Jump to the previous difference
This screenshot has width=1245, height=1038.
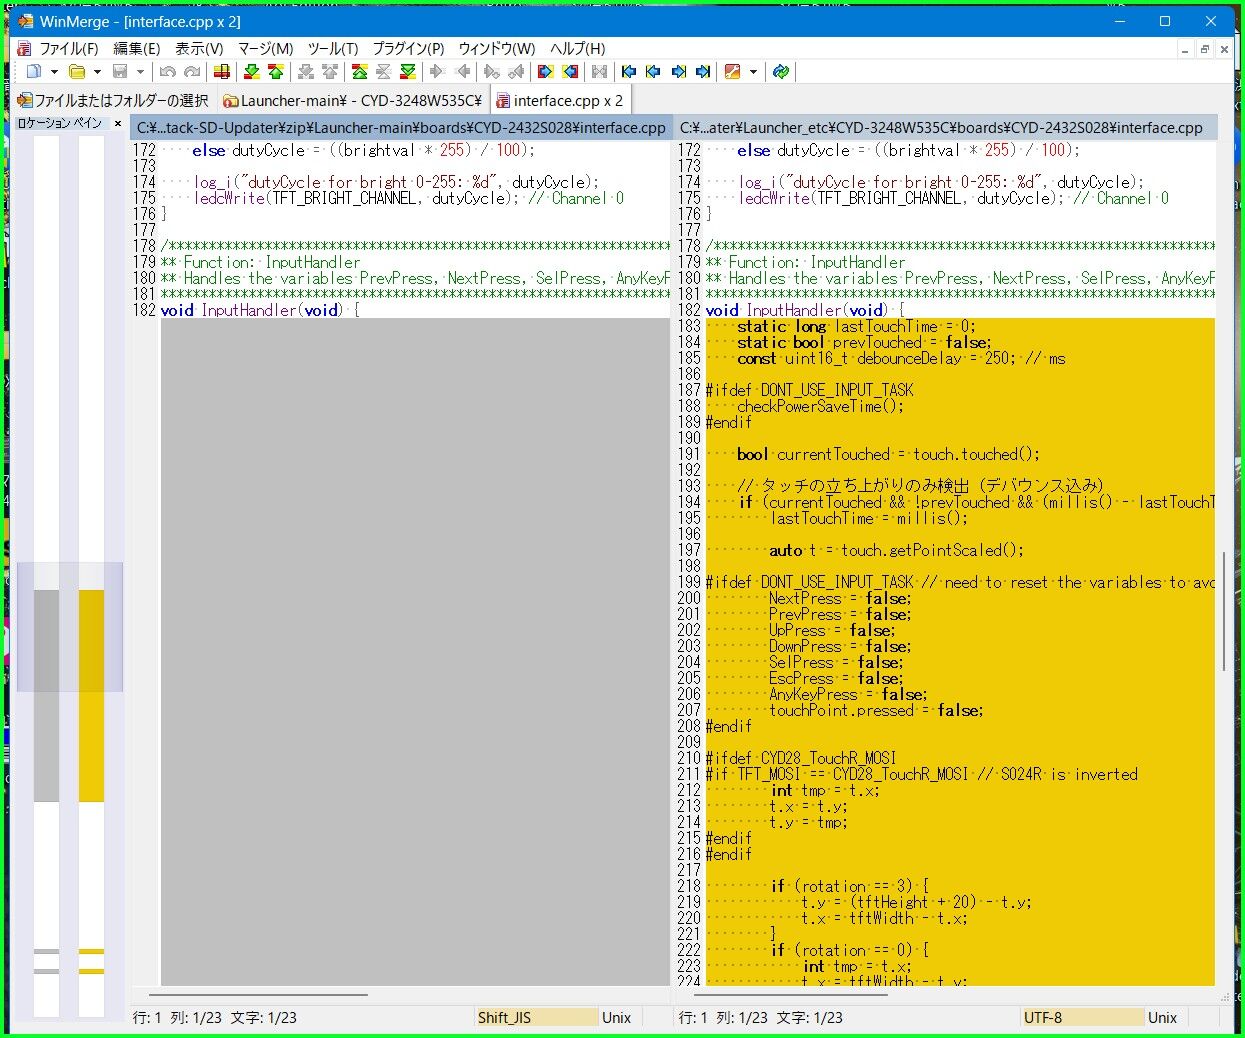coord(276,72)
